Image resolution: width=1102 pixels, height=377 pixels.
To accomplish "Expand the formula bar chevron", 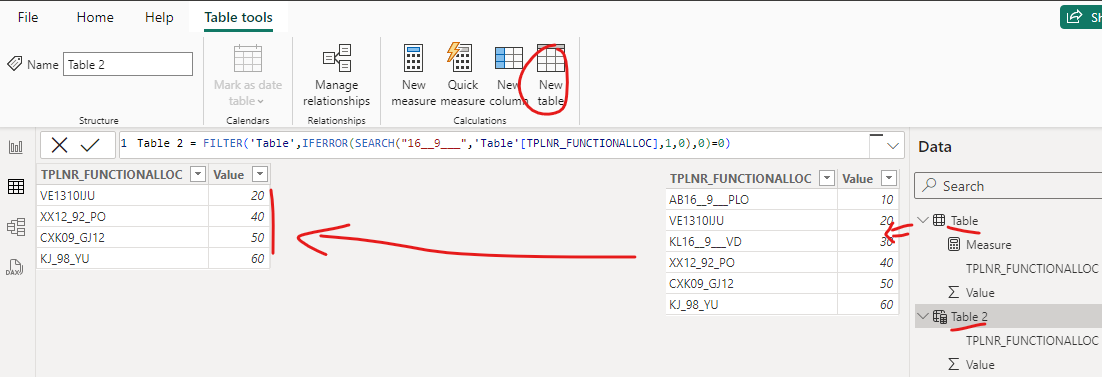I will click(893, 146).
